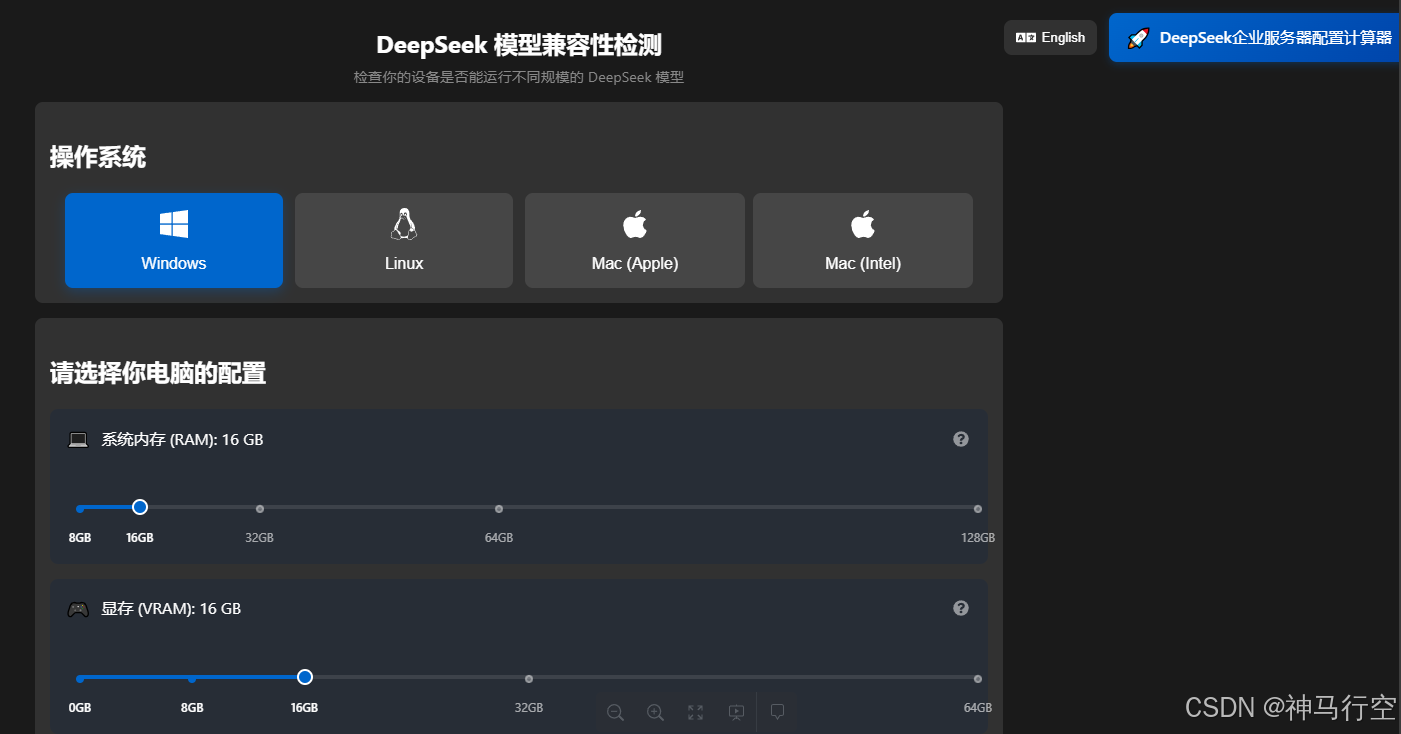Select the Windows operating system card
The height and width of the screenshot is (734, 1401).
174,240
